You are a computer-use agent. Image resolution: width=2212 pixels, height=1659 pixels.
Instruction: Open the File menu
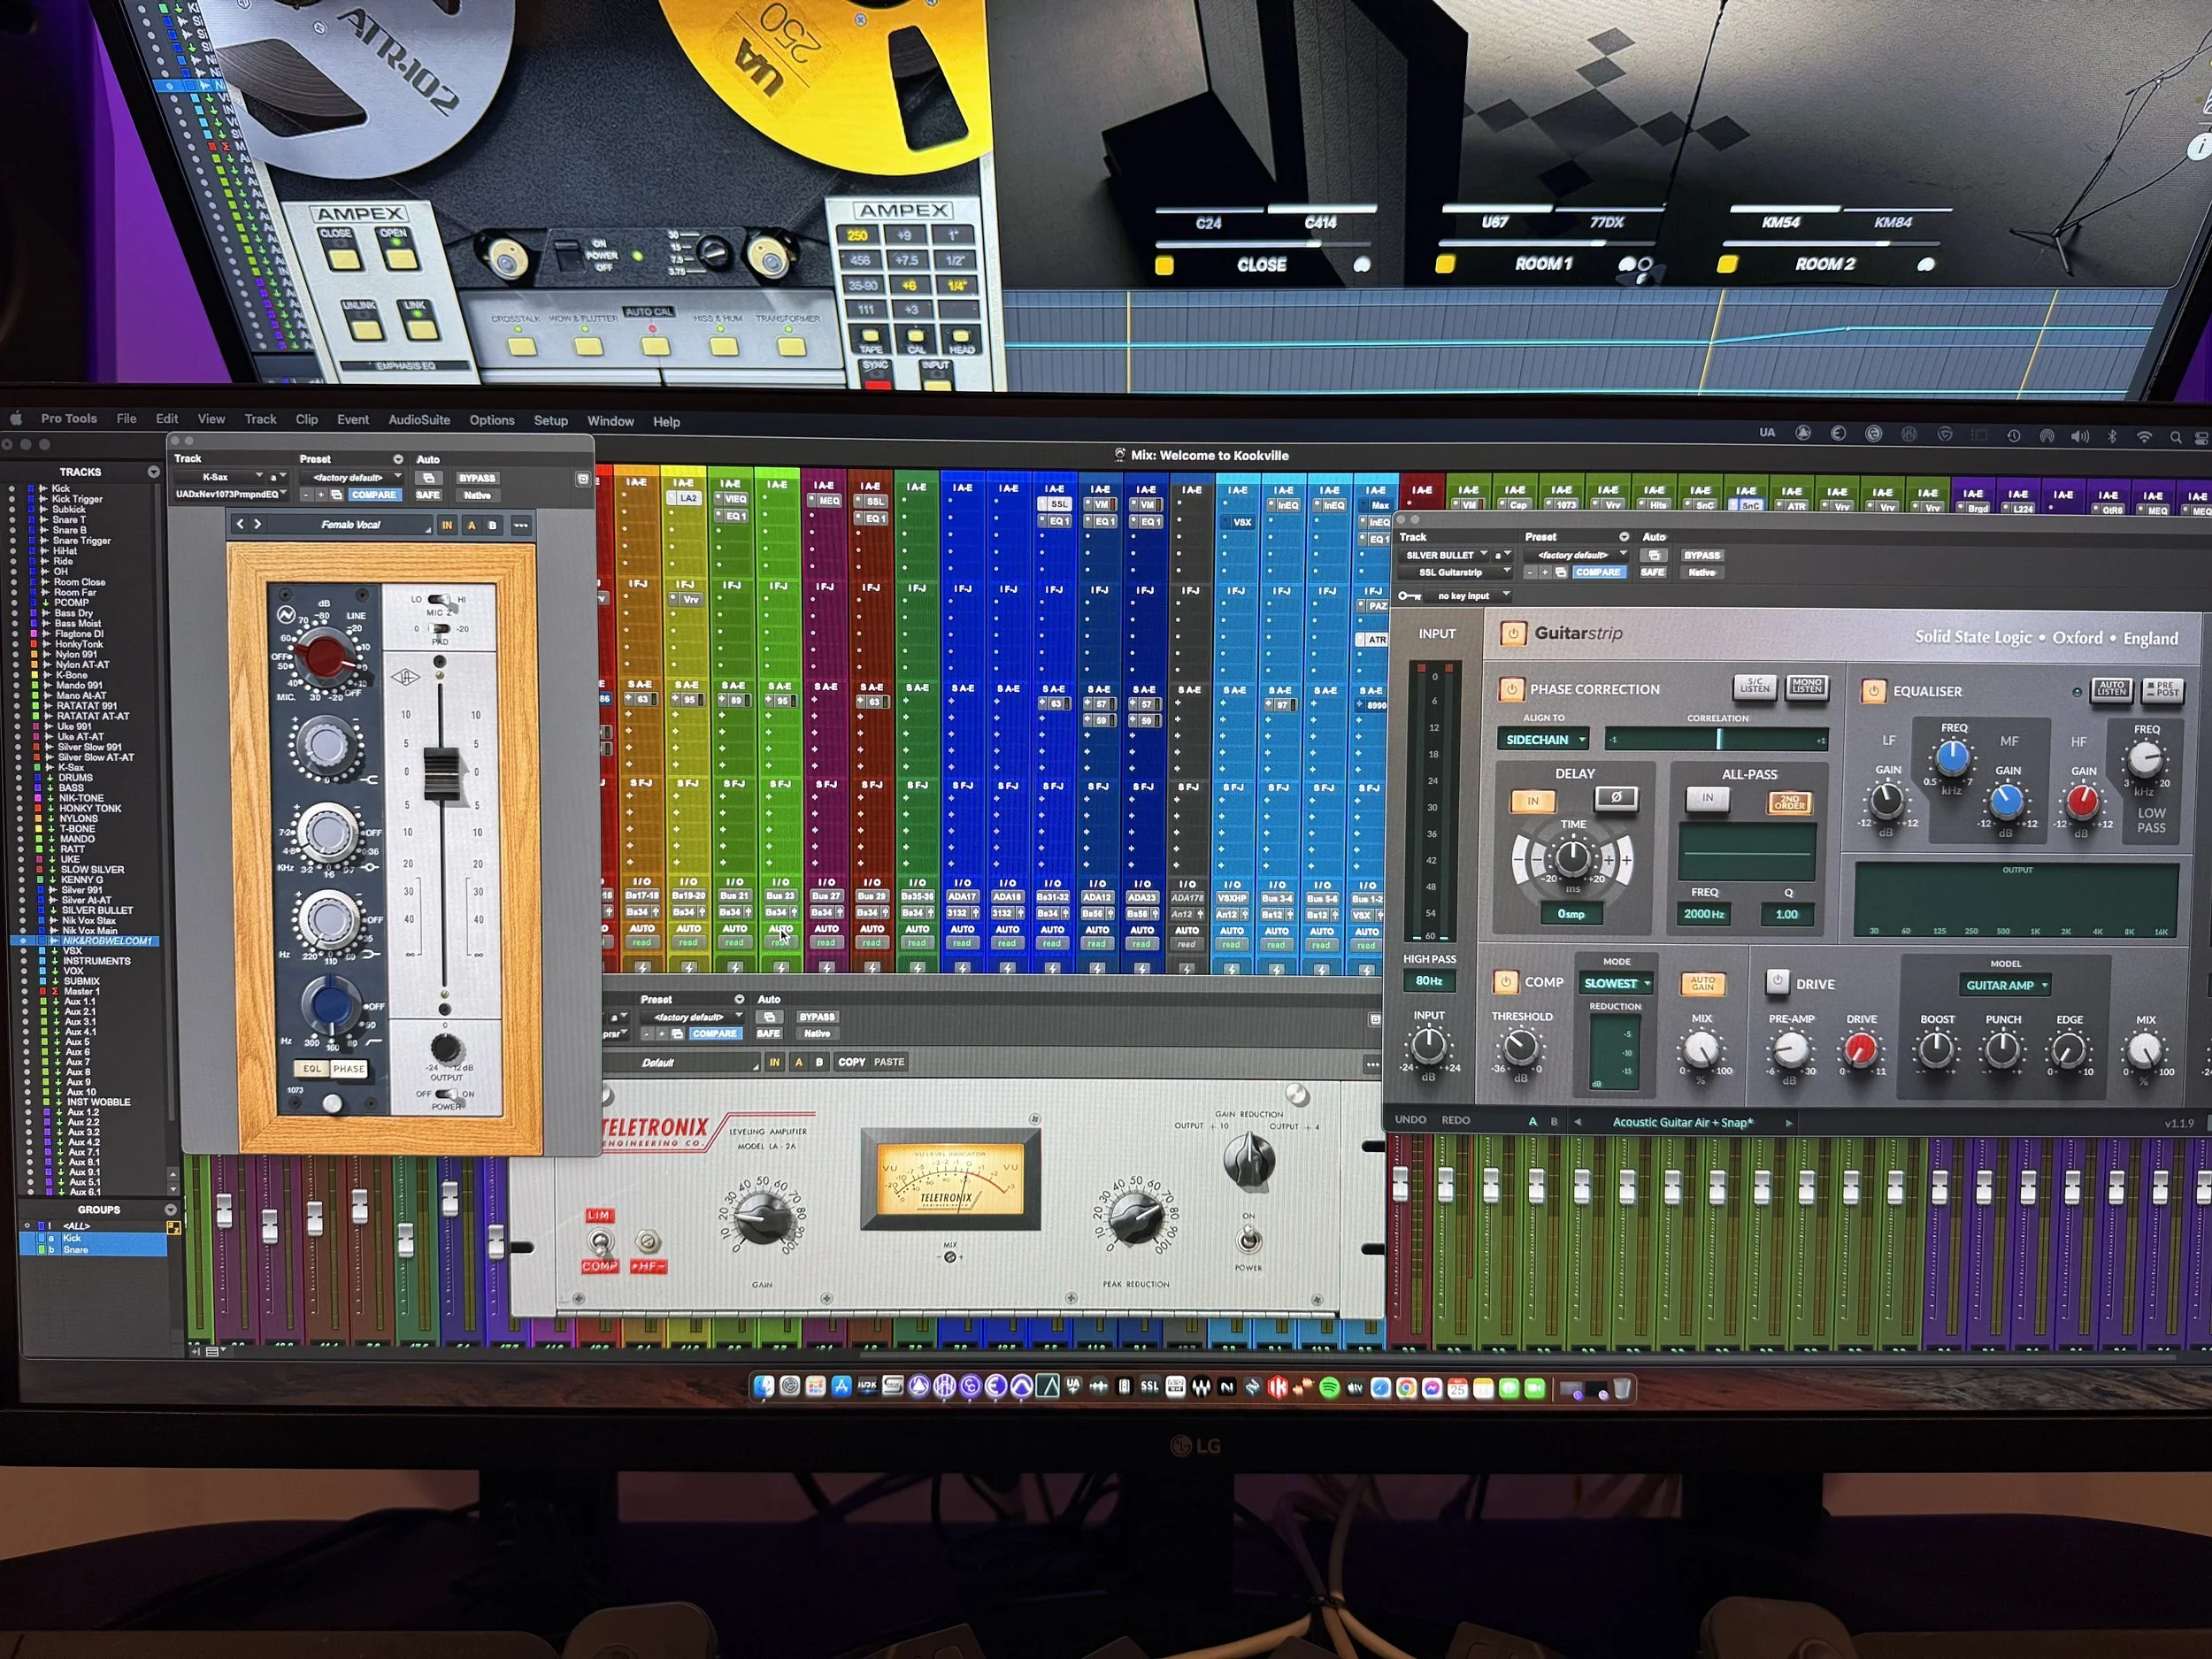pyautogui.click(x=126, y=419)
